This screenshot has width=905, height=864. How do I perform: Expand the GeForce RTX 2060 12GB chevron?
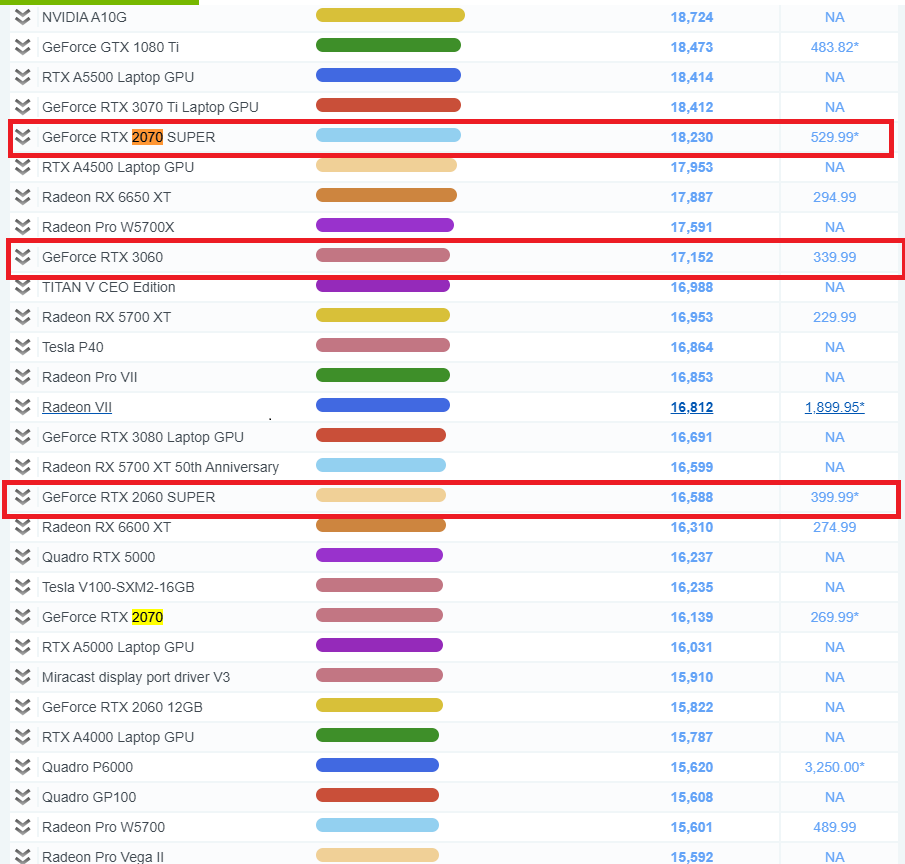(23, 708)
